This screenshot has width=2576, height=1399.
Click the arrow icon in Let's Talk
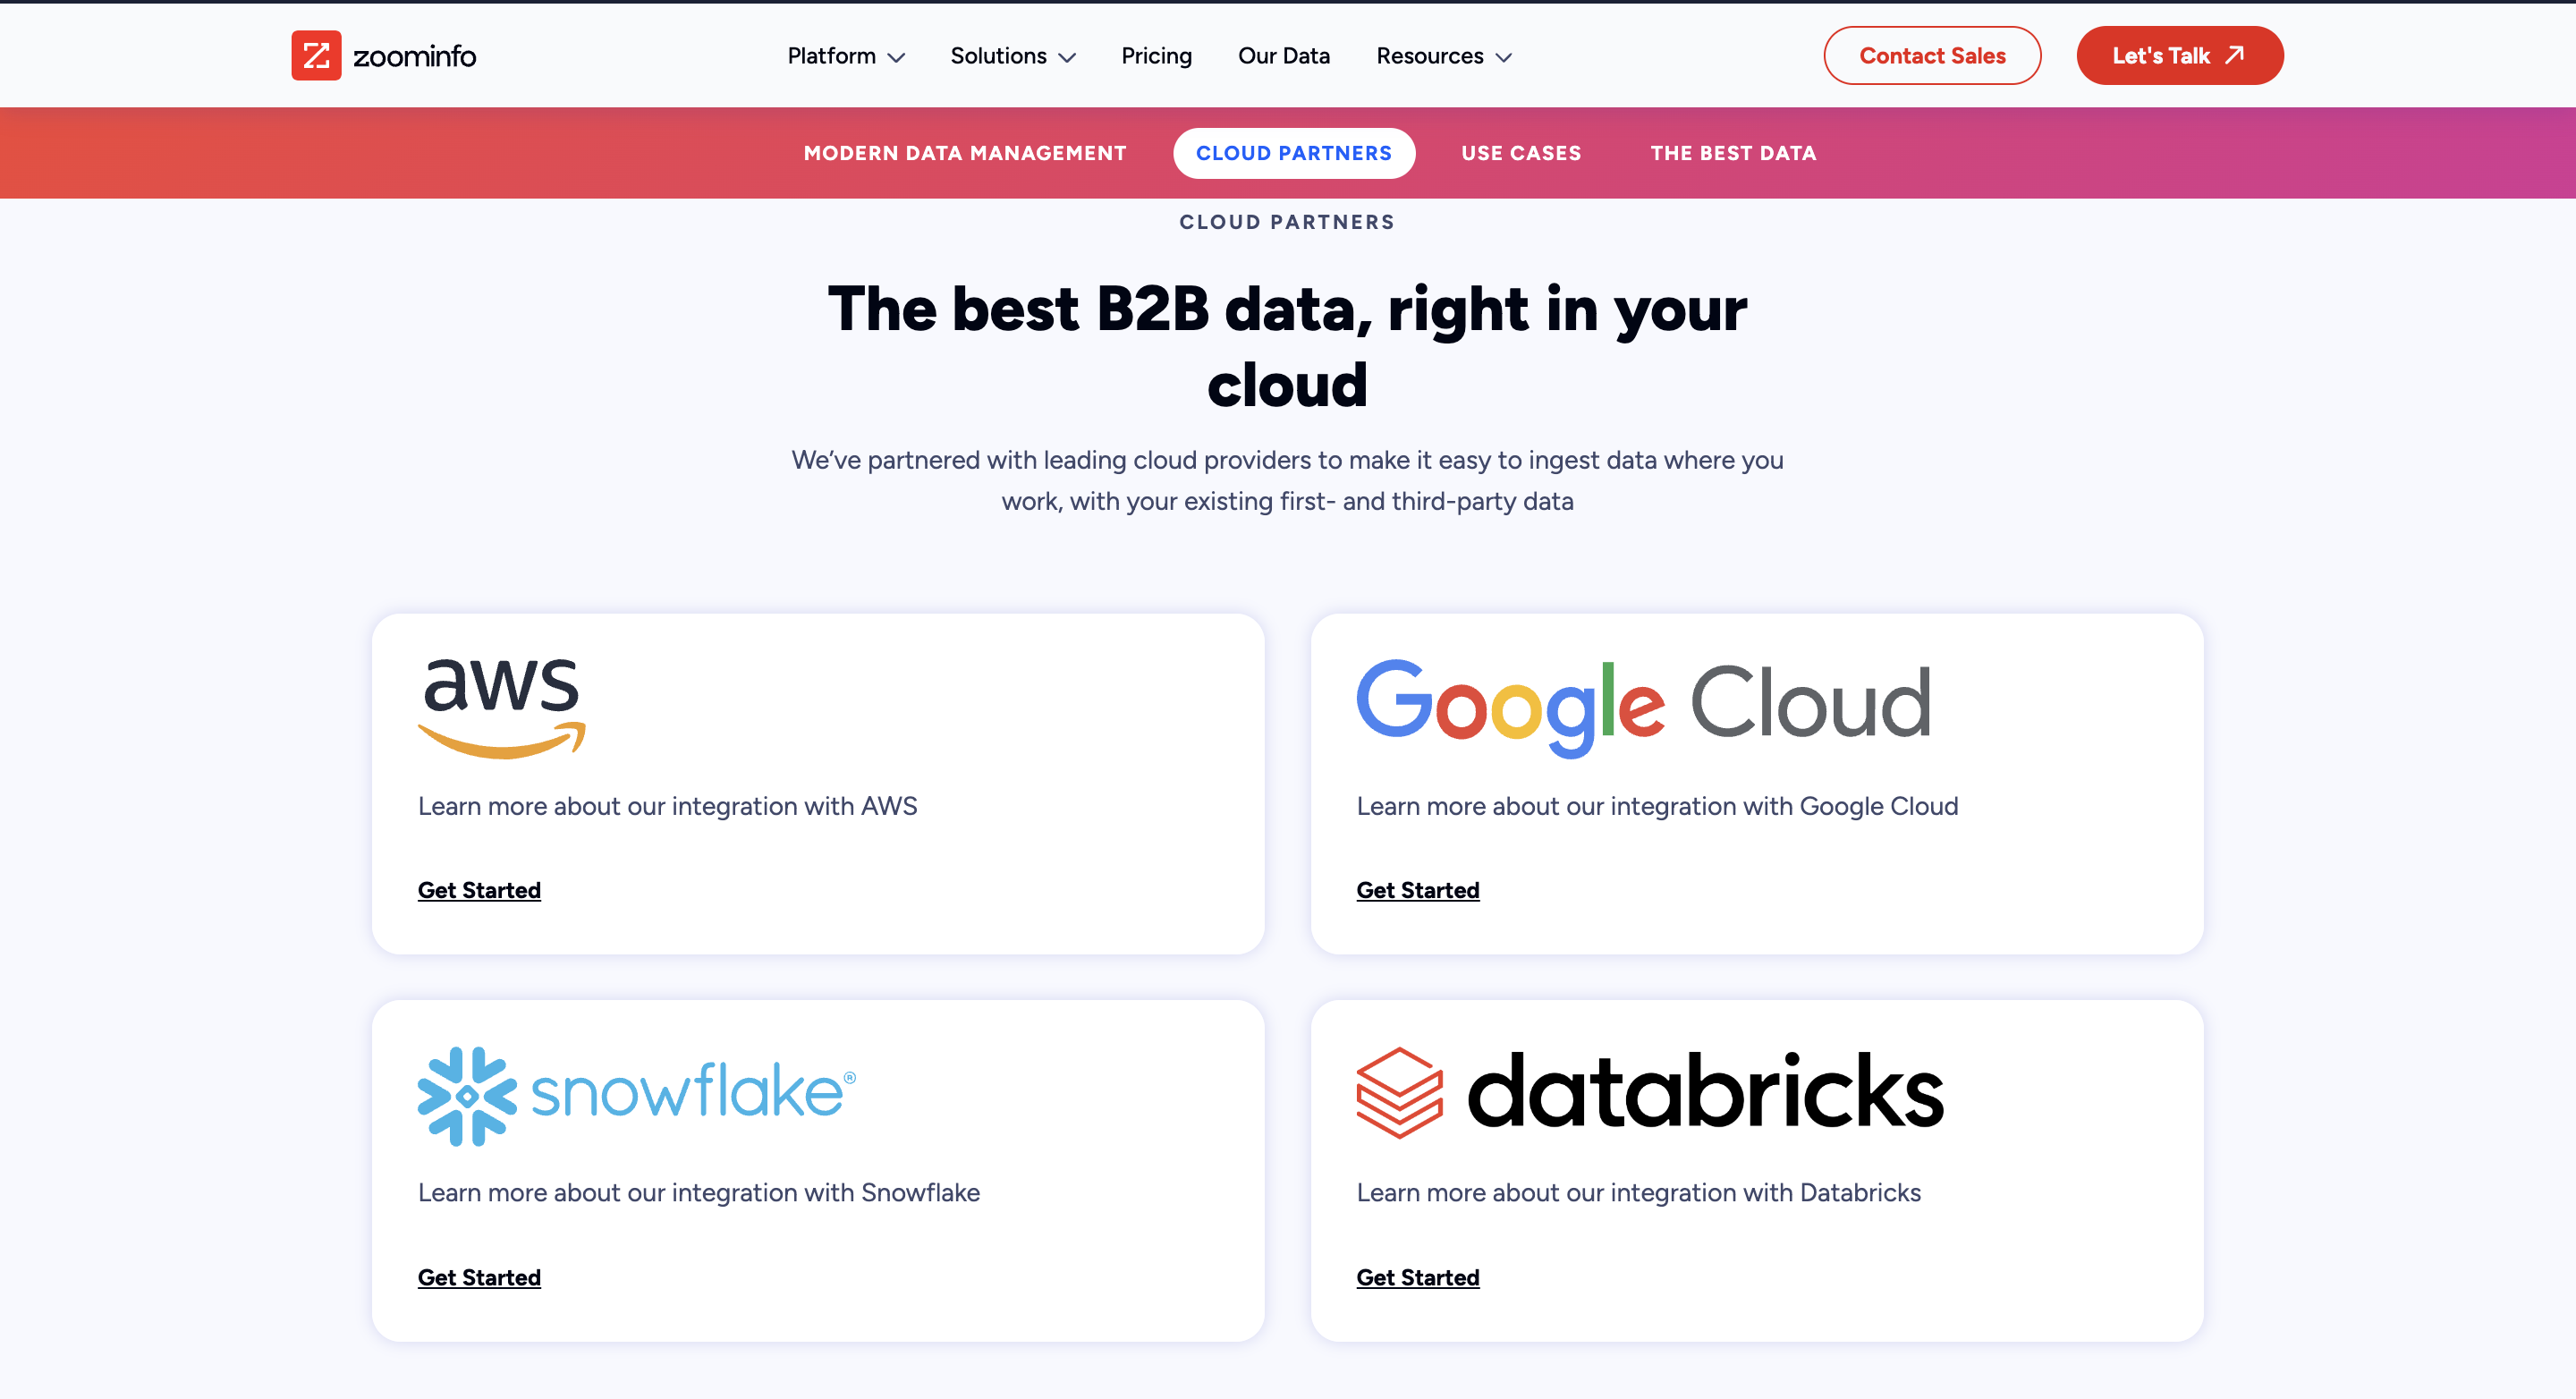[x=2234, y=55]
